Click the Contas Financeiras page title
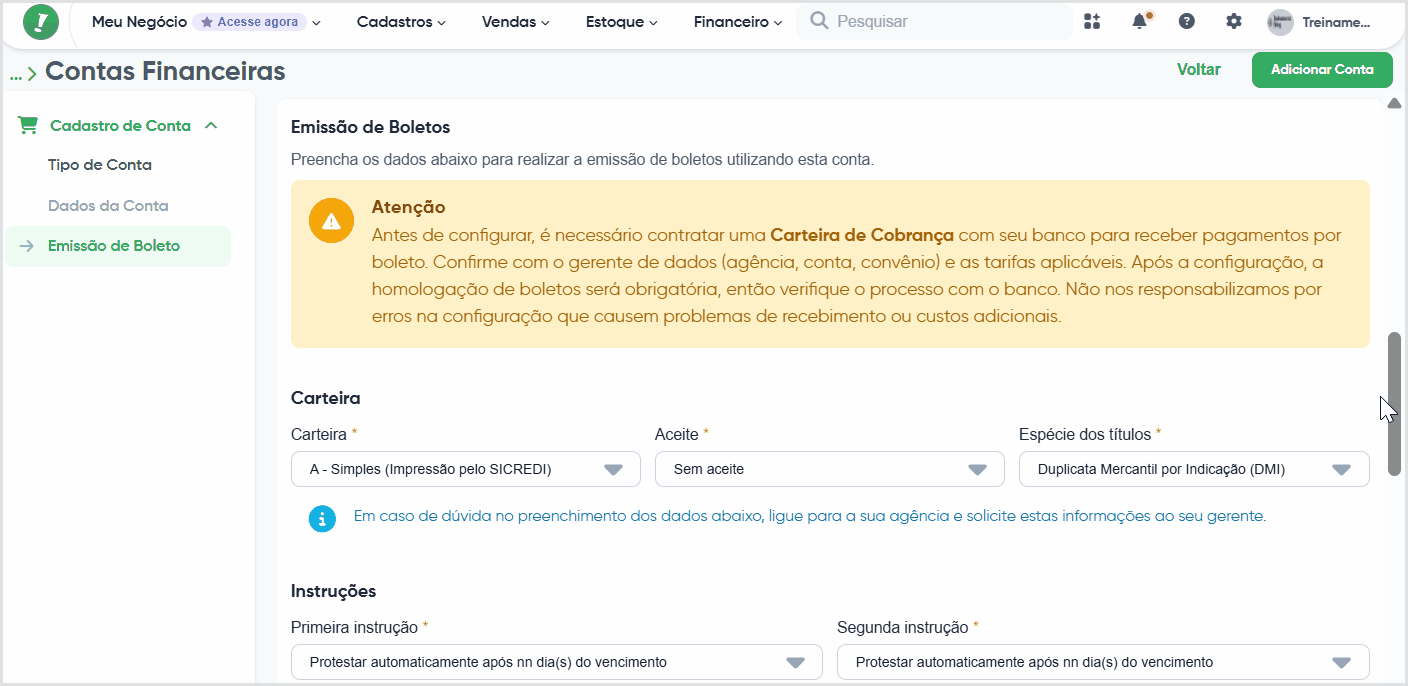1408x686 pixels. point(165,71)
